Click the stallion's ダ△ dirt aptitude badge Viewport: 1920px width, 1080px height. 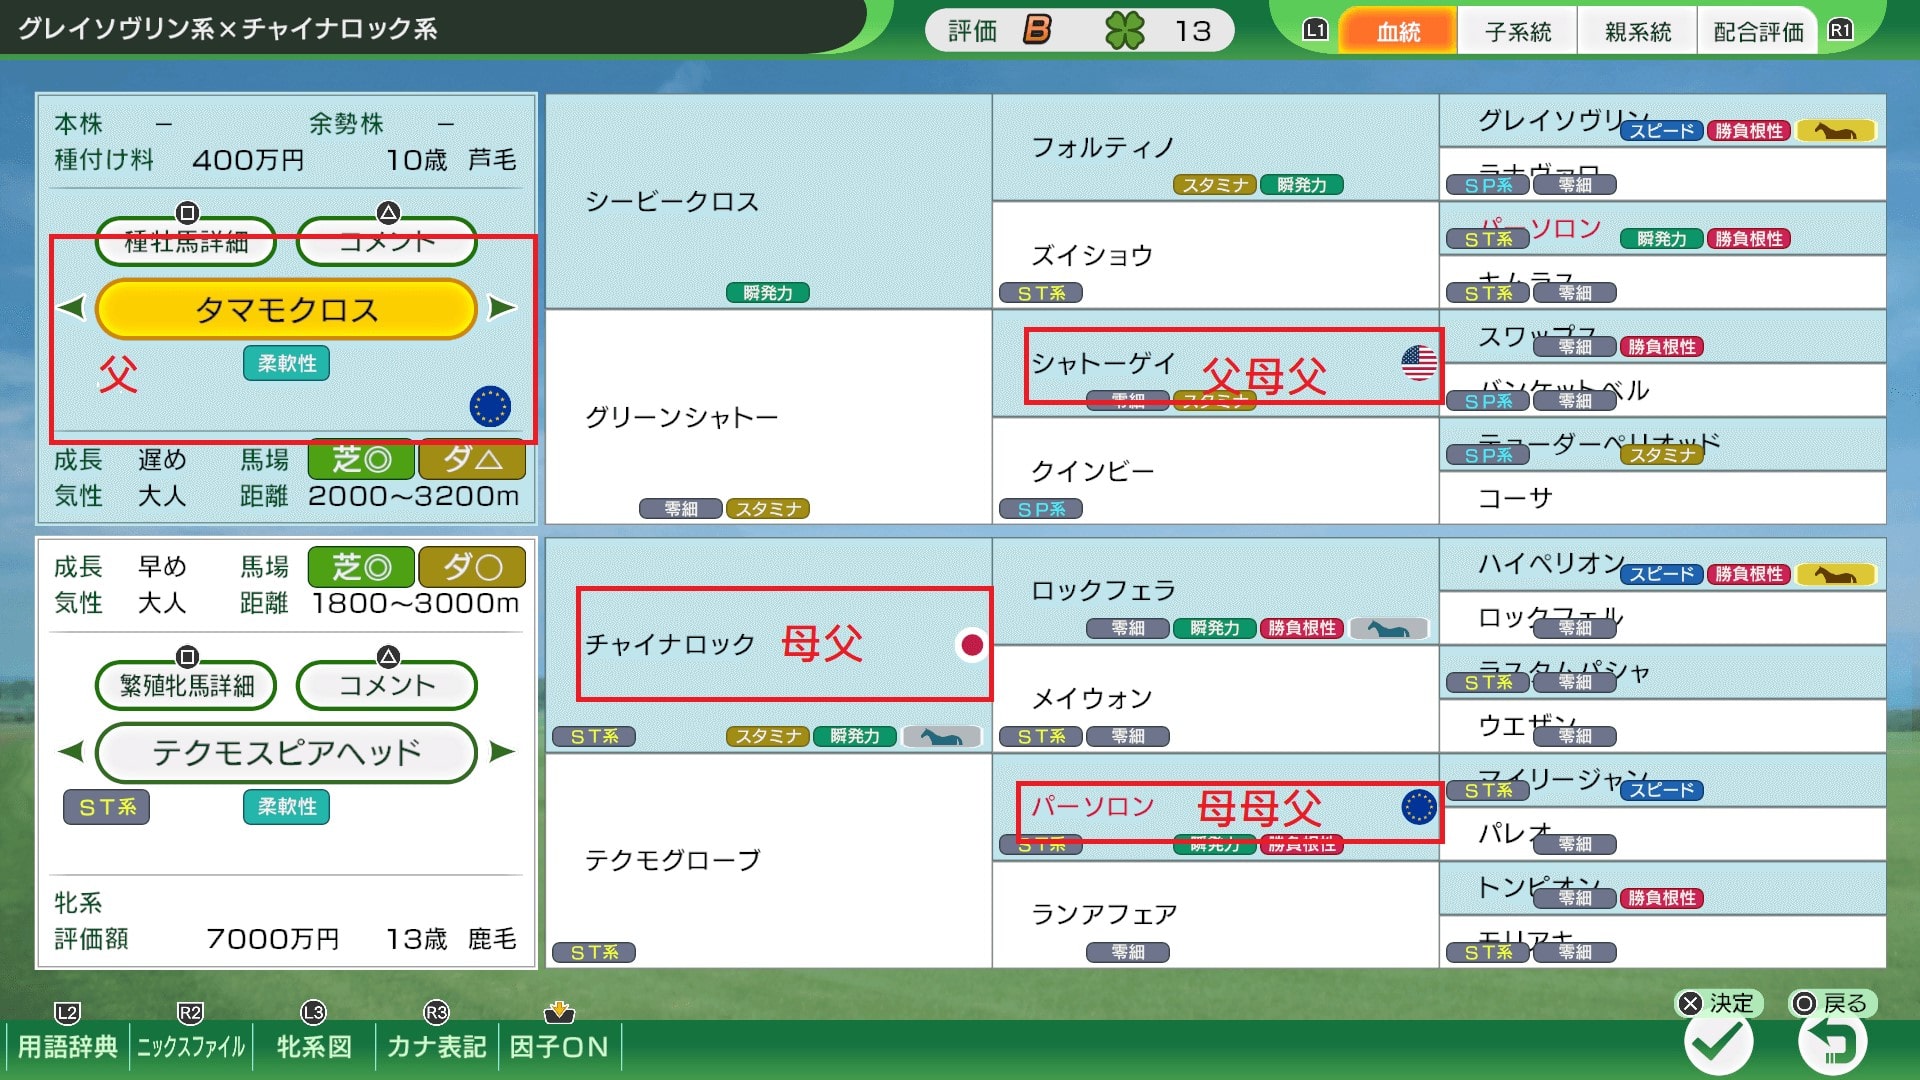472,460
